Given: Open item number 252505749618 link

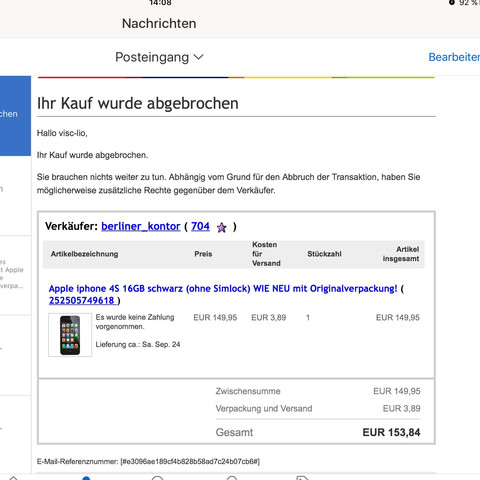Looking at the screenshot, I should pyautogui.click(x=82, y=300).
